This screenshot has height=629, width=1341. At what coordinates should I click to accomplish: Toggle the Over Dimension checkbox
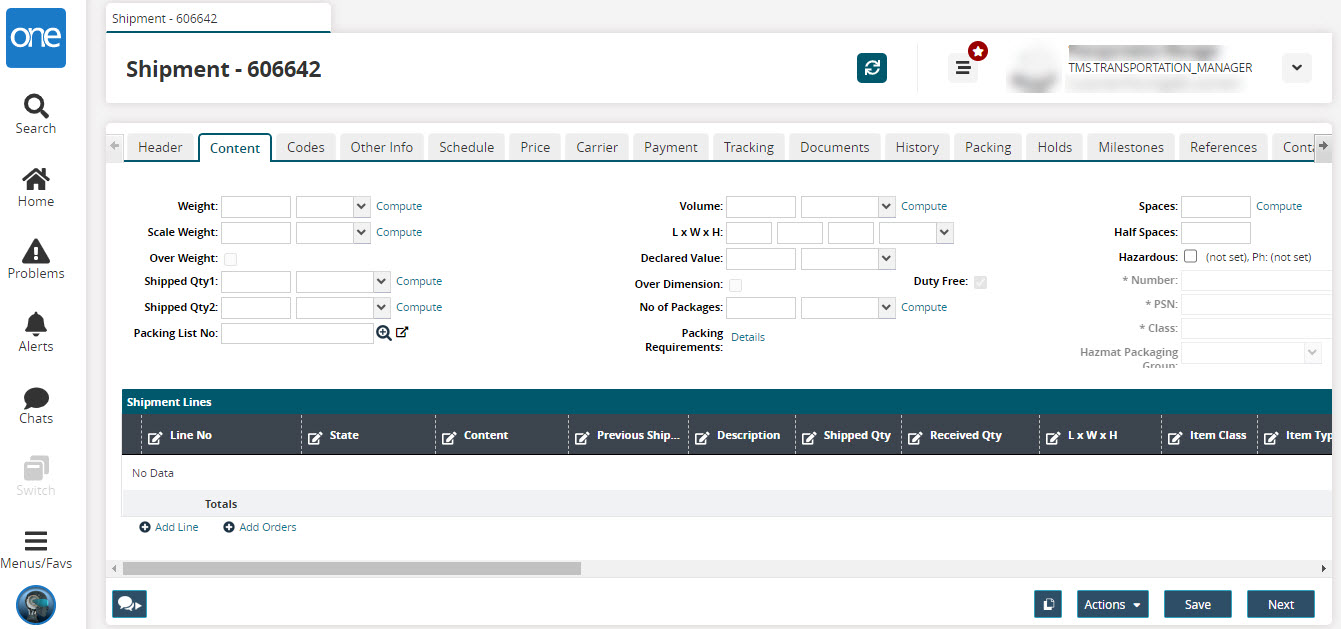pos(735,285)
